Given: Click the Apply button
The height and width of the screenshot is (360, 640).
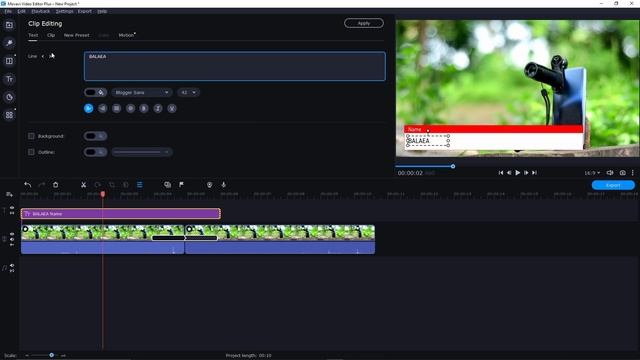Looking at the screenshot, I should pyautogui.click(x=364, y=23).
